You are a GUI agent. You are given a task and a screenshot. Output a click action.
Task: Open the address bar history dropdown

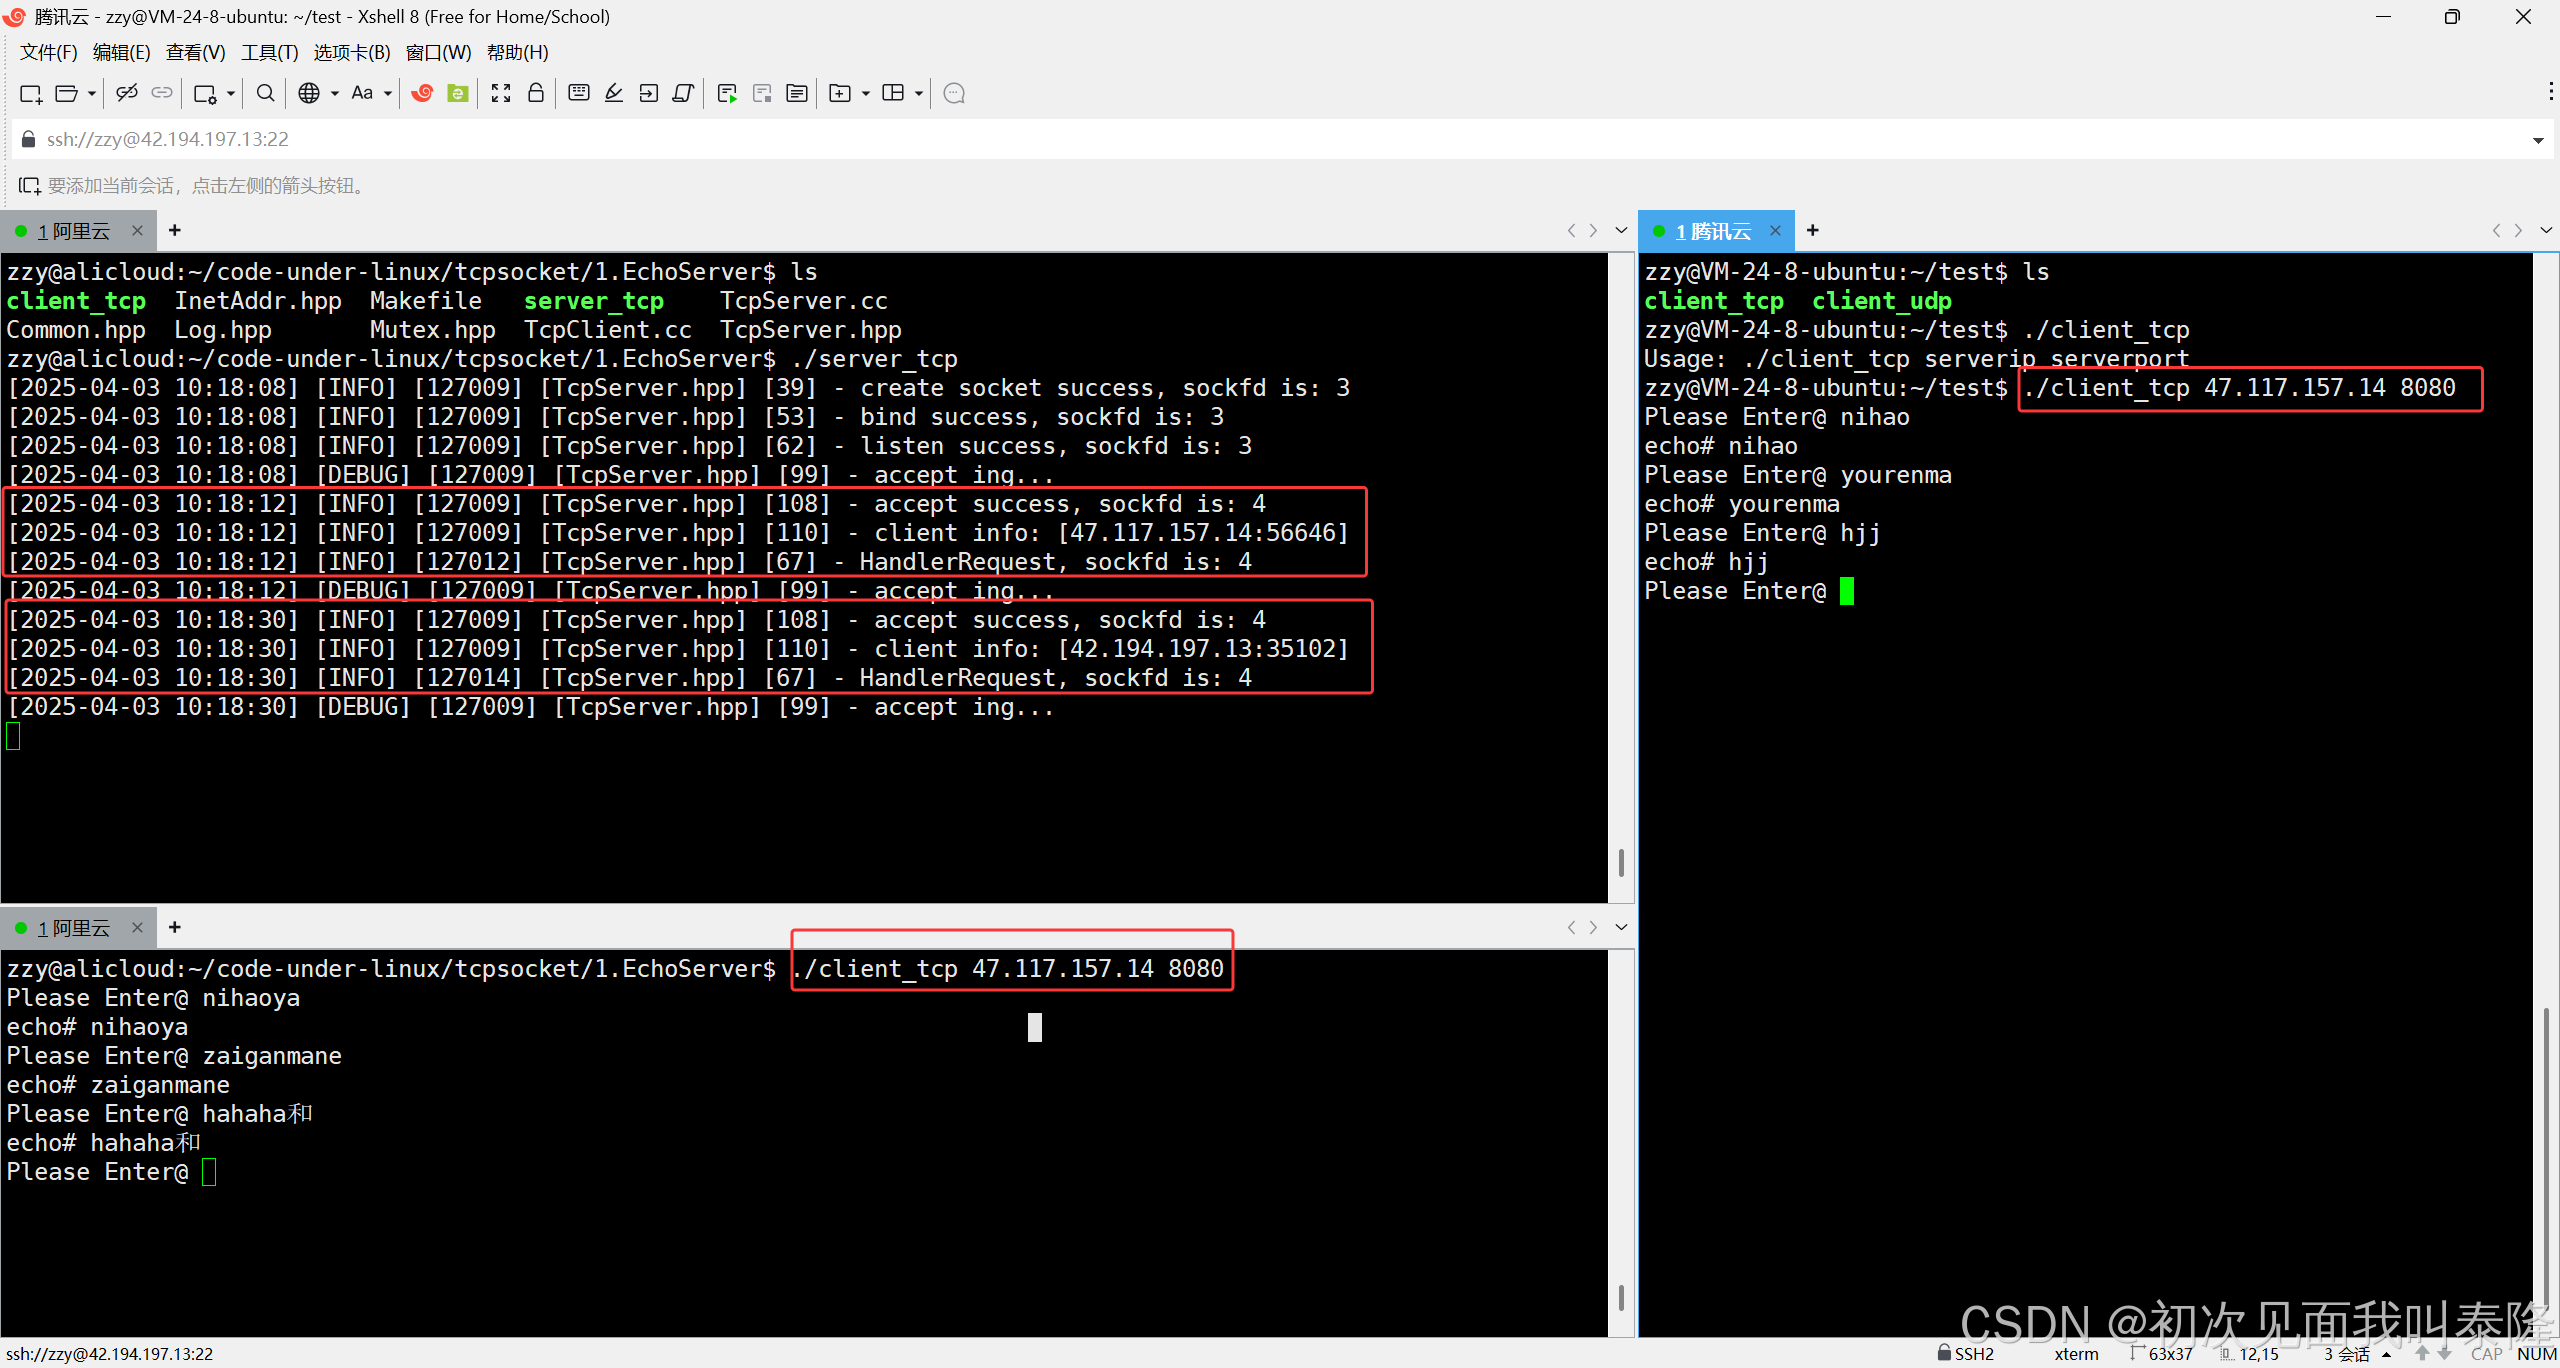(x=2538, y=140)
